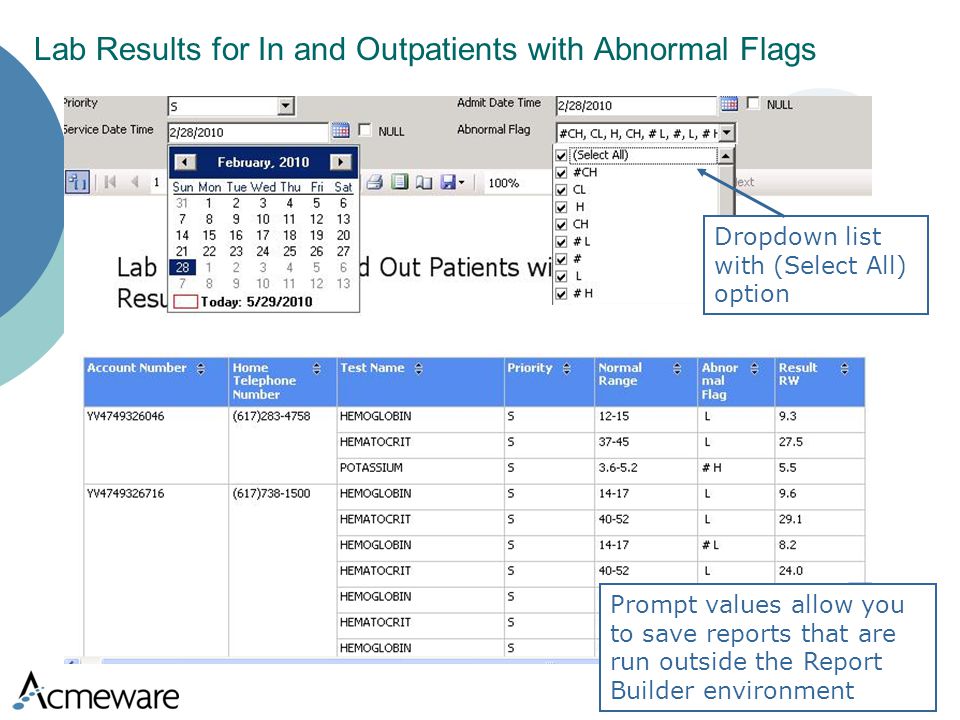Select February 28 in the calendar
The width and height of the screenshot is (960, 720).
(x=182, y=268)
